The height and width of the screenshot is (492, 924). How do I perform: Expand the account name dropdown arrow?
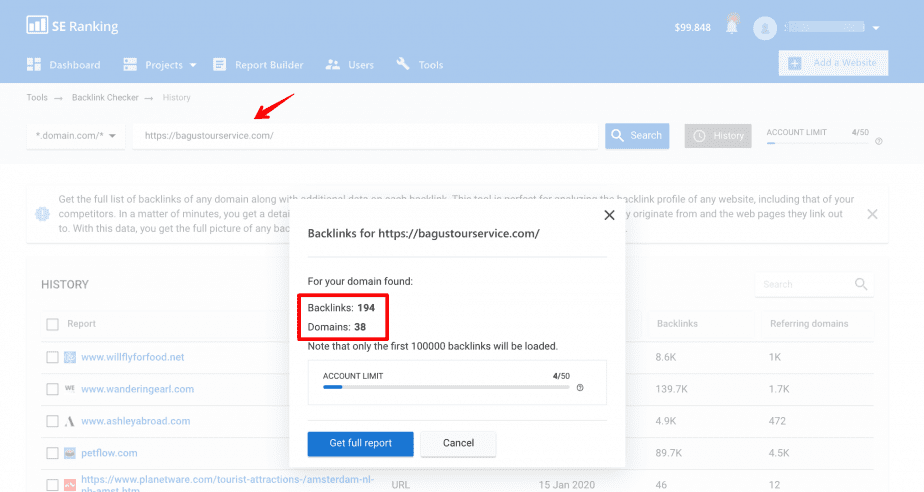pos(876,28)
